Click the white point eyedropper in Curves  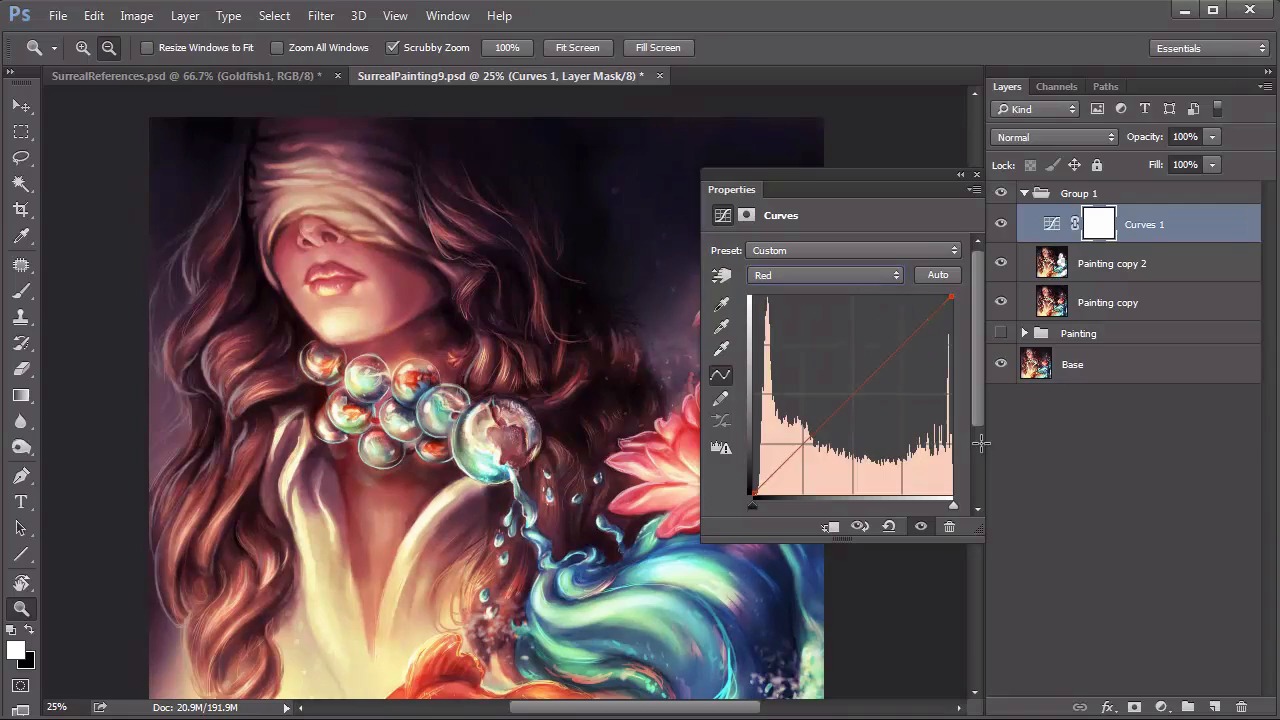coord(721,349)
